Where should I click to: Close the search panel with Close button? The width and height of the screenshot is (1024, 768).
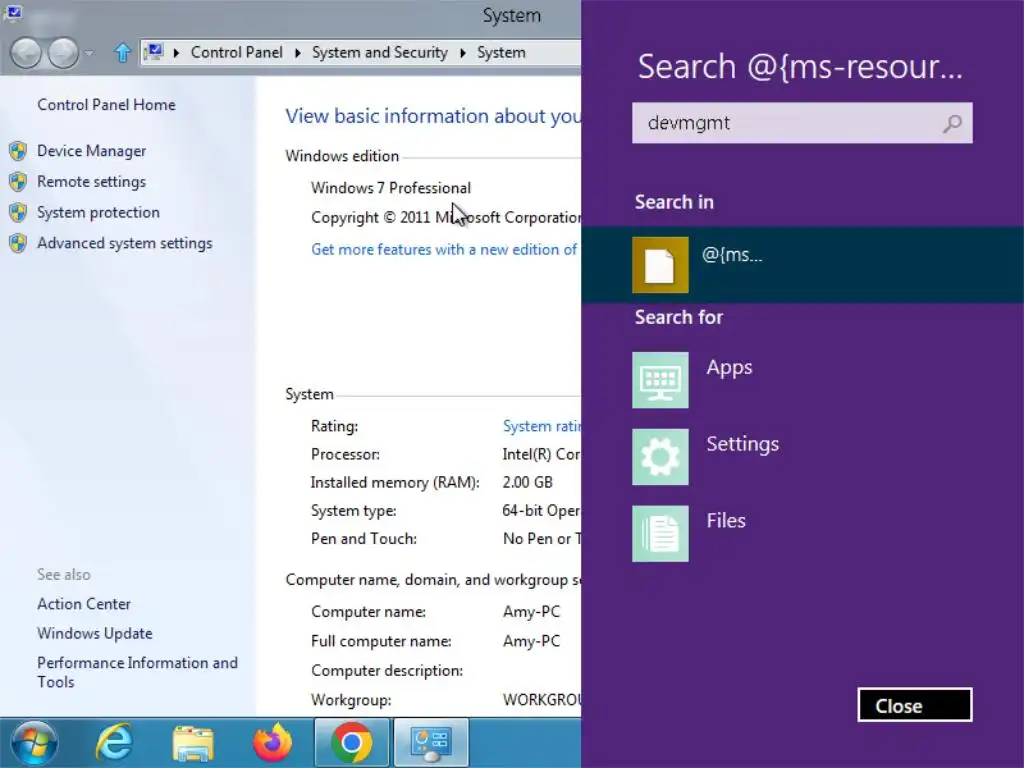[914, 705]
